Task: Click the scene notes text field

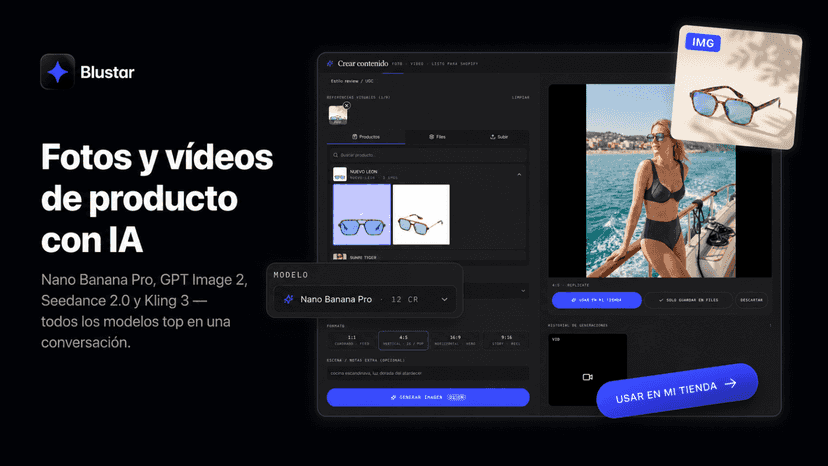Action: click(428, 373)
